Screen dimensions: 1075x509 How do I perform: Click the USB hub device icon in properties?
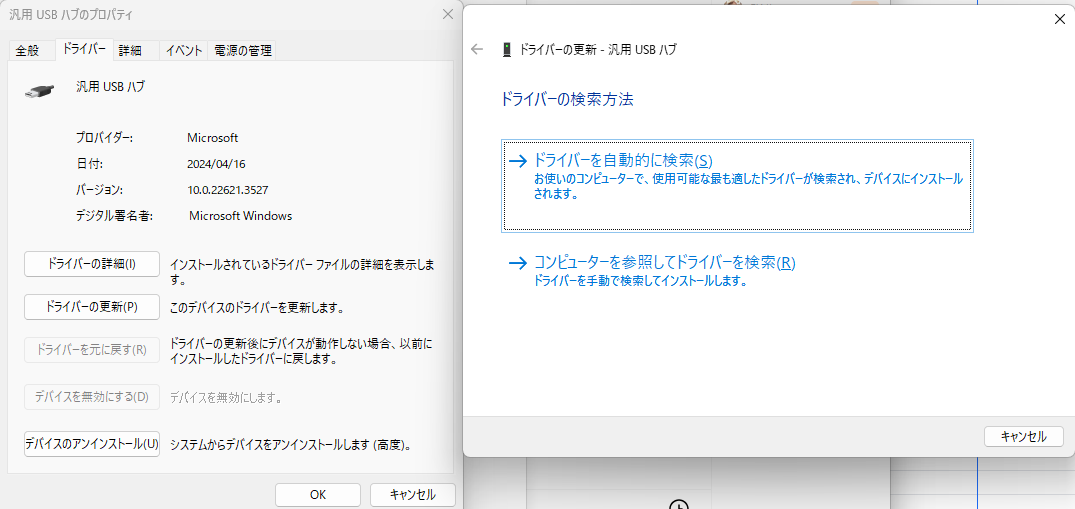(40, 92)
